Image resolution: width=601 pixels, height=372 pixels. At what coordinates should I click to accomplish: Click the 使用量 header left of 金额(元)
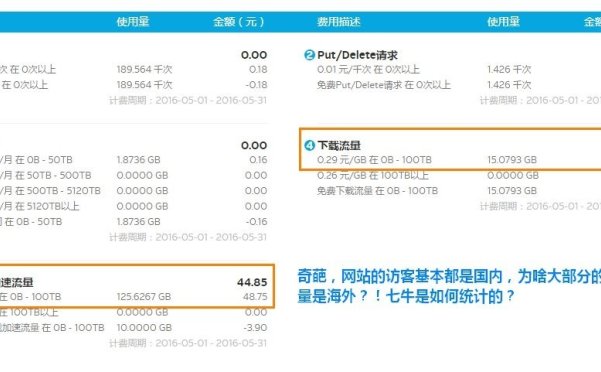pyautogui.click(x=133, y=22)
